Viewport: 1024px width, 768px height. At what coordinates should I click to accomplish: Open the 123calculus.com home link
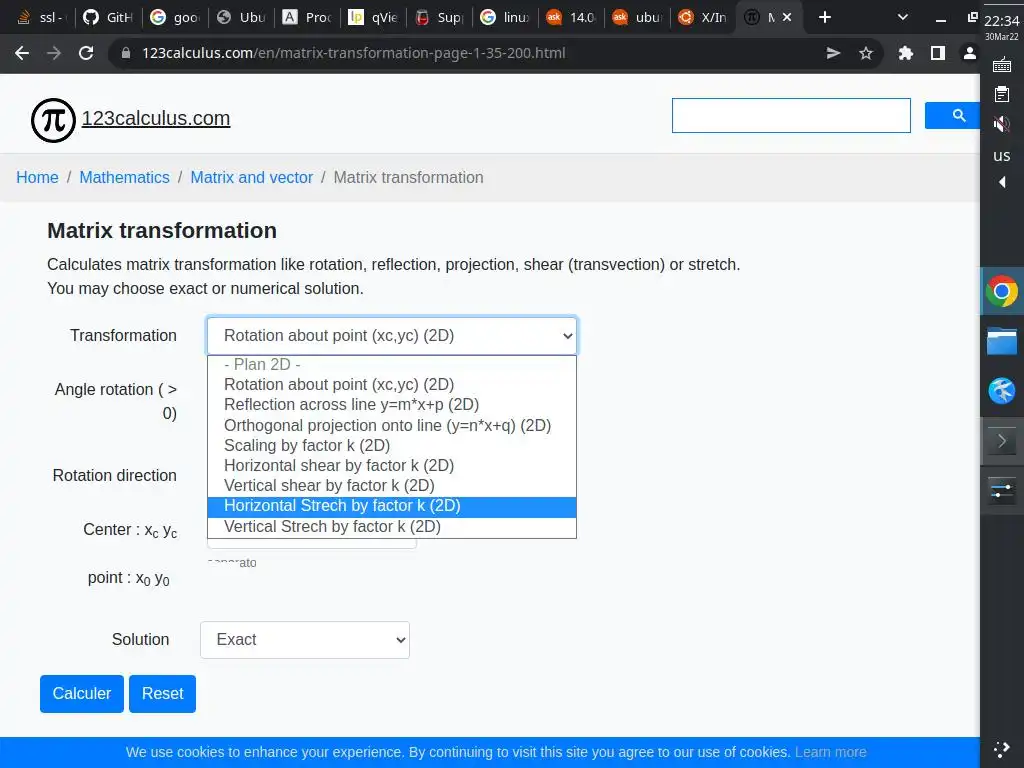[155, 118]
